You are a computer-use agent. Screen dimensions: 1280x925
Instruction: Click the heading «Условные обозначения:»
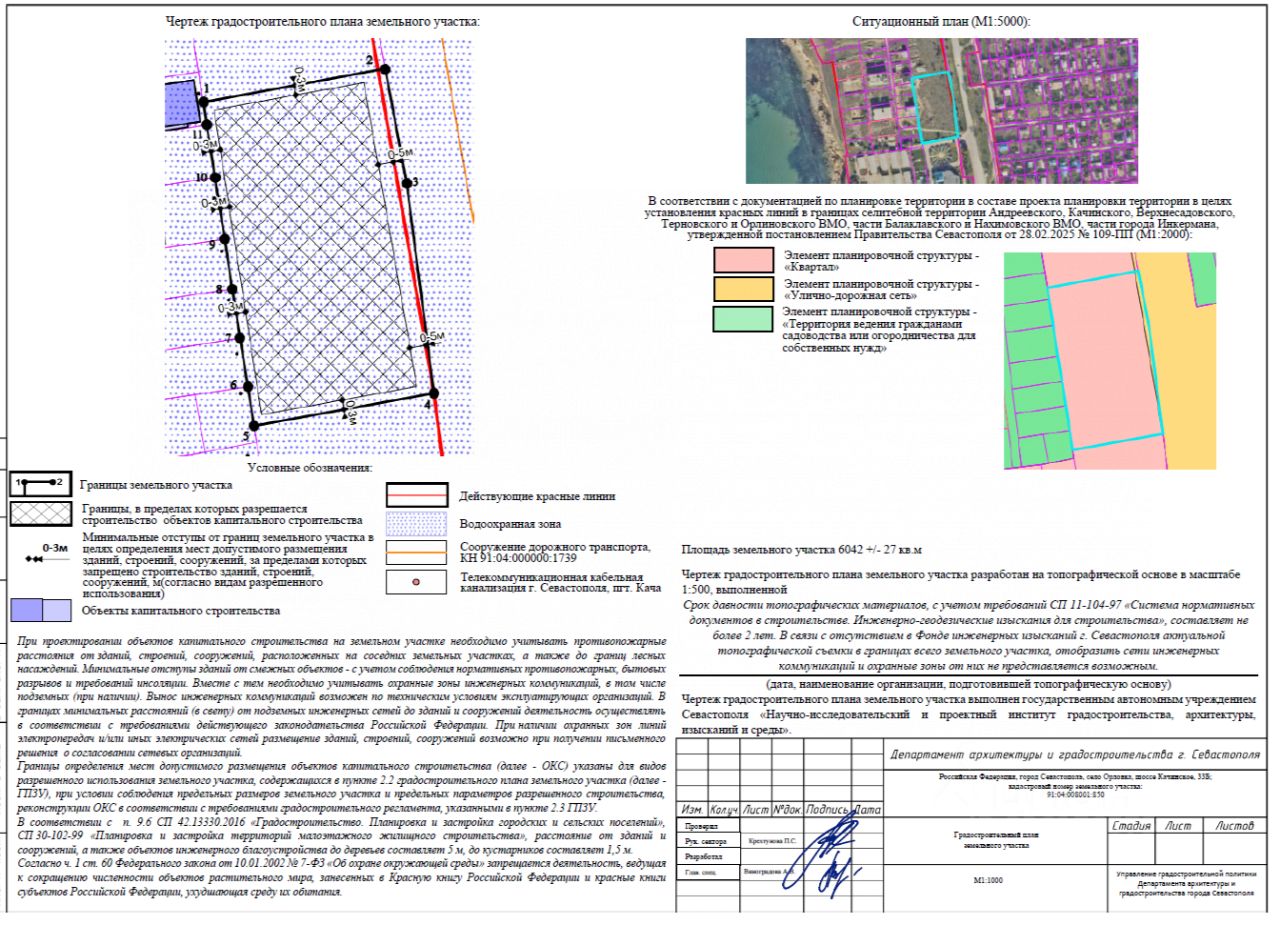[x=310, y=467]
